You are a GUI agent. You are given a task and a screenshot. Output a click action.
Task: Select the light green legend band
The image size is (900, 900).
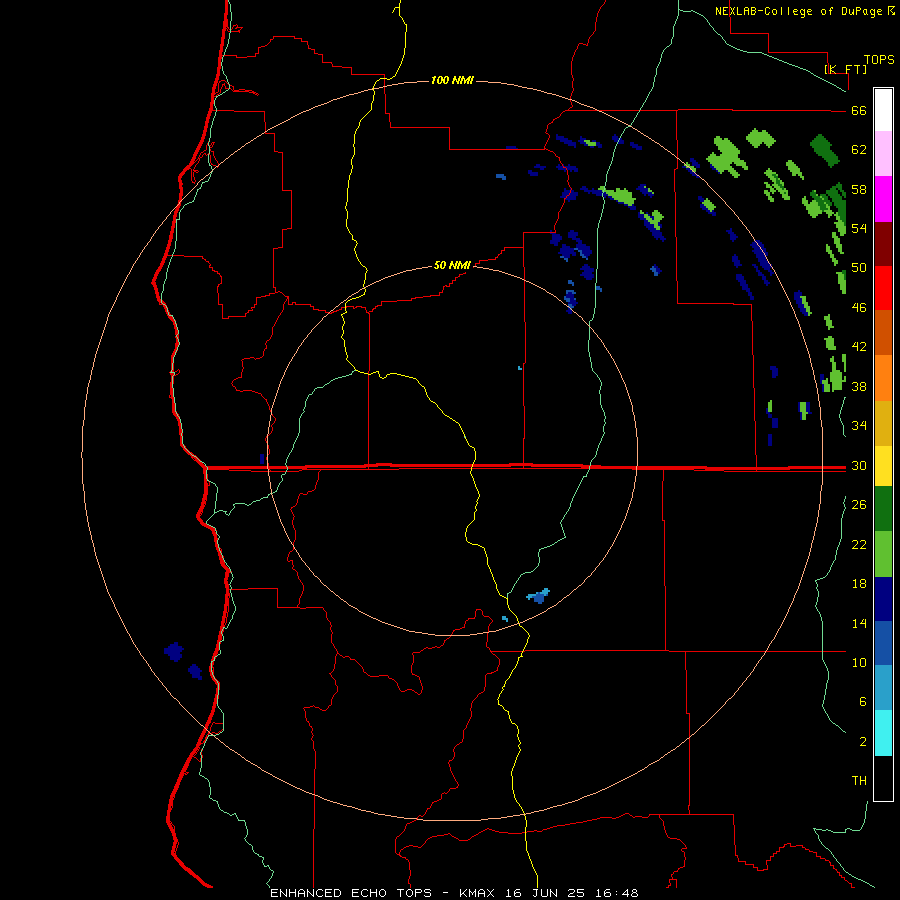point(883,554)
